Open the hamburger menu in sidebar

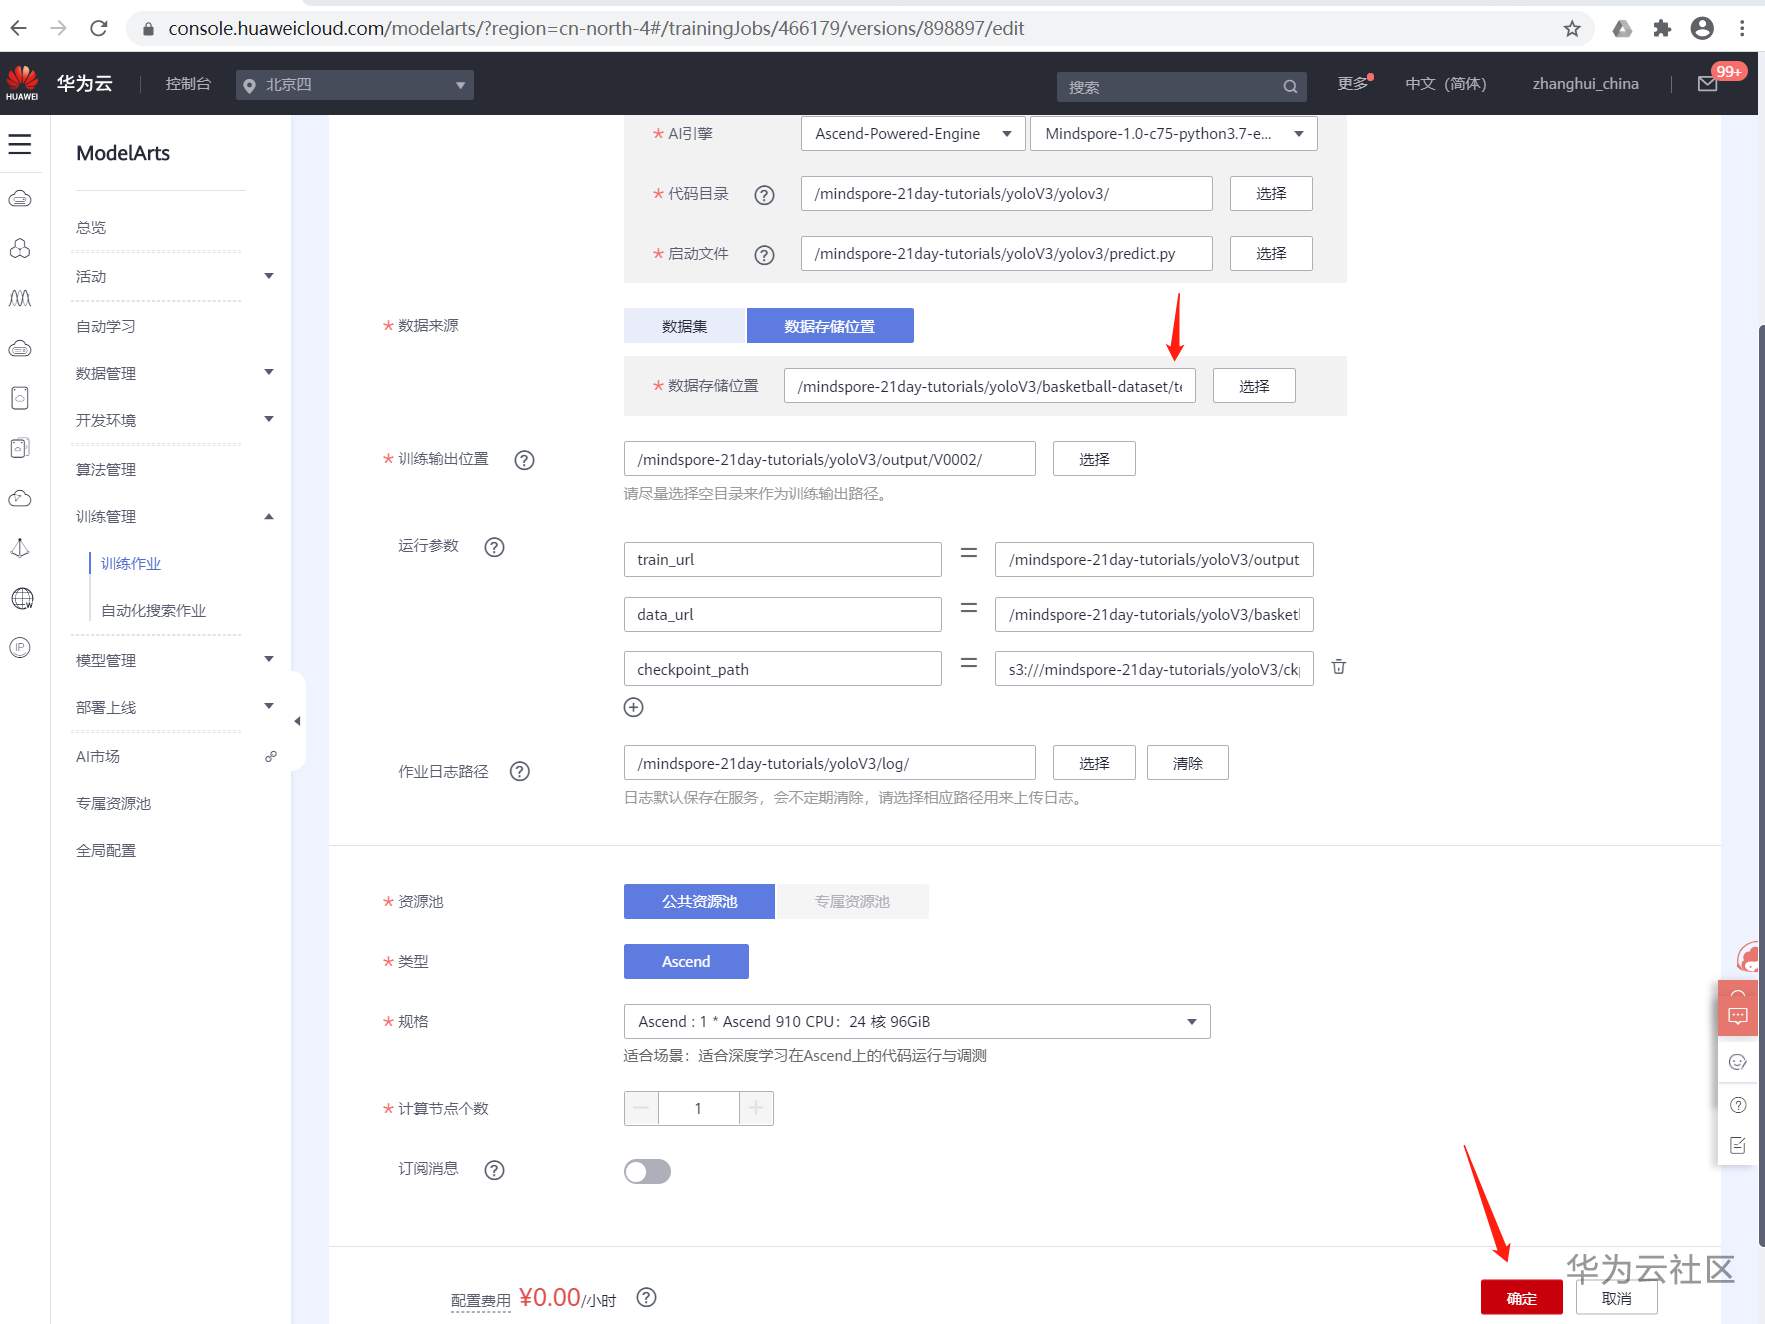tap(20, 145)
